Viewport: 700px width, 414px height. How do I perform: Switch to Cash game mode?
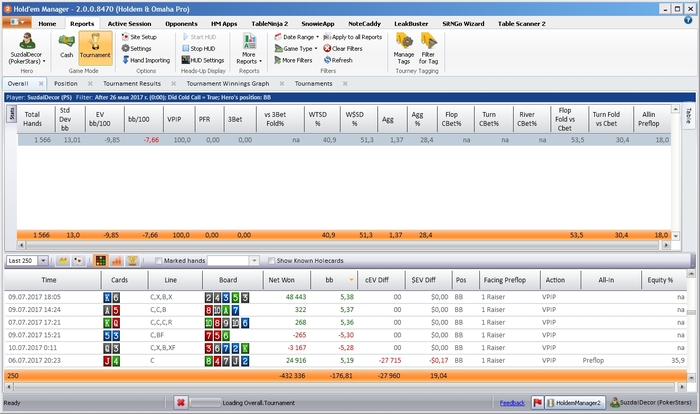point(67,46)
